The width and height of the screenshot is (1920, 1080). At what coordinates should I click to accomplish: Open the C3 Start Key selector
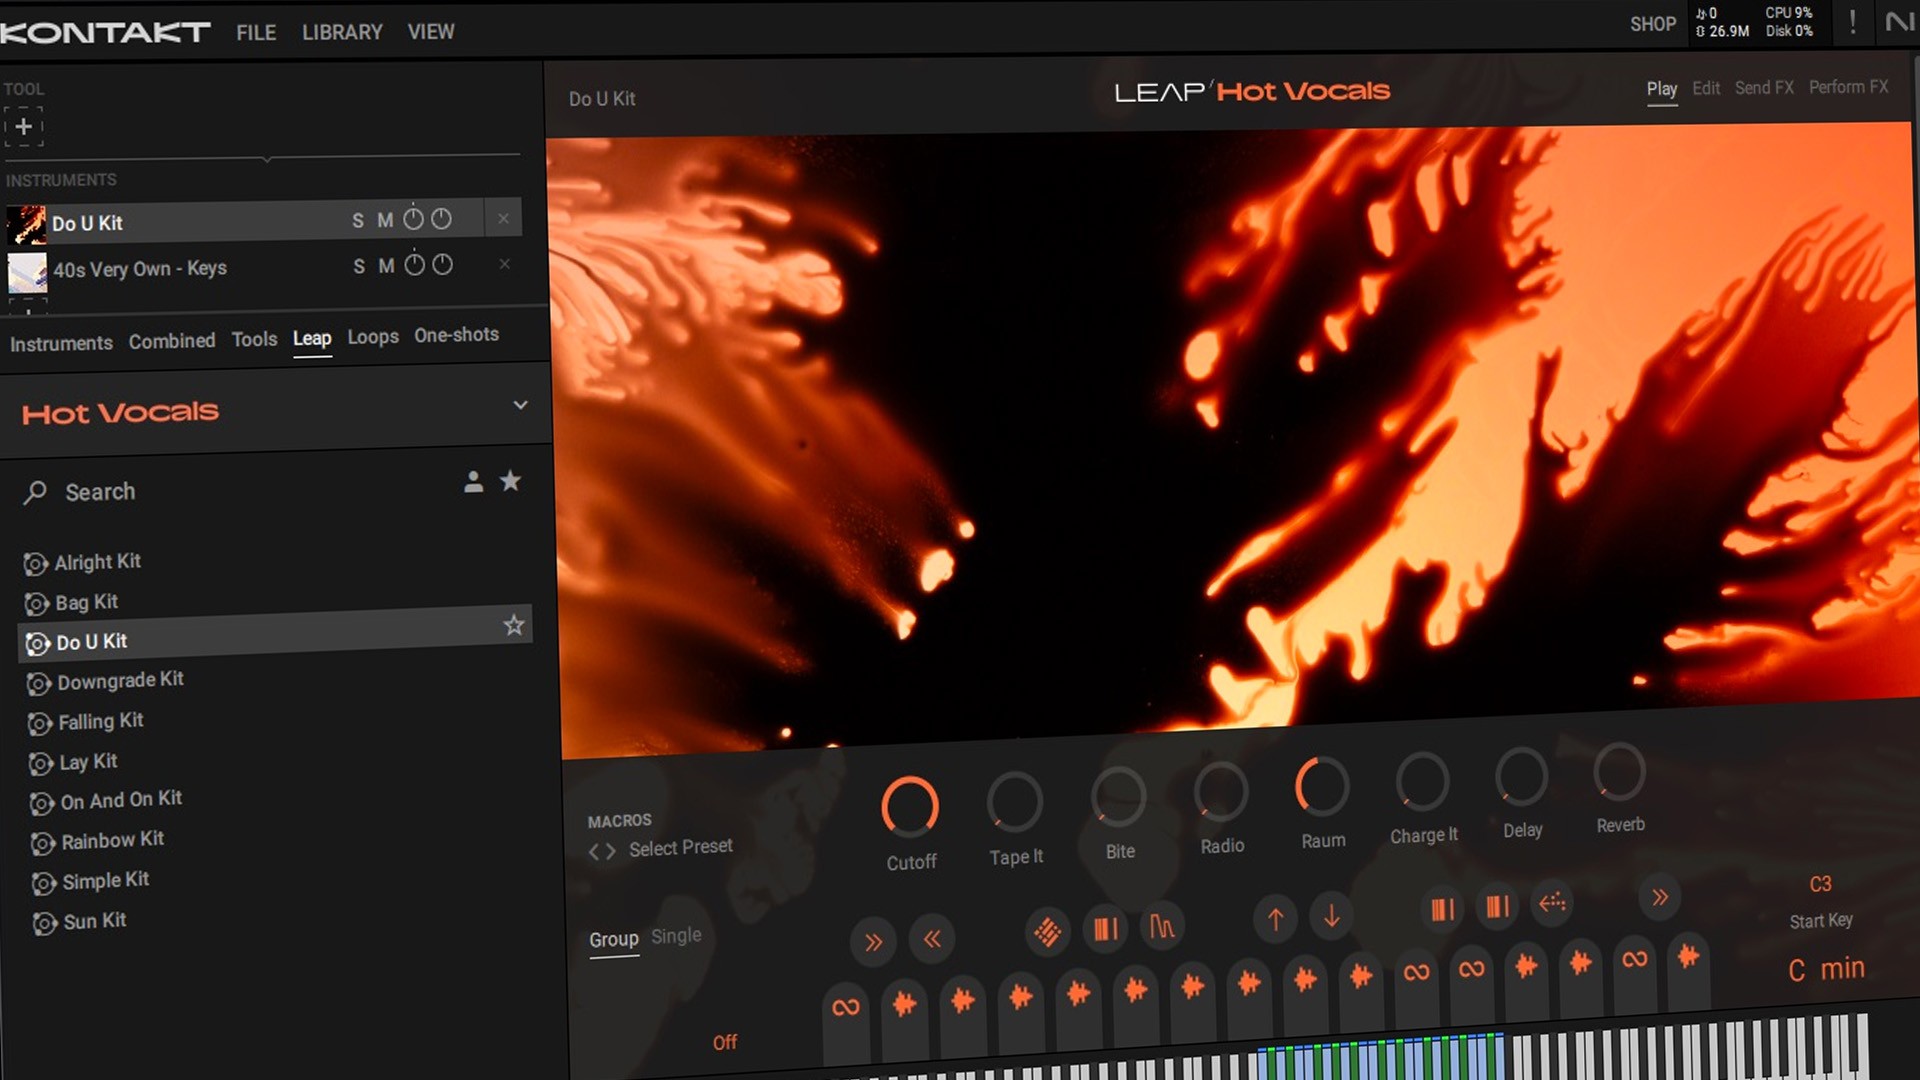point(1820,885)
